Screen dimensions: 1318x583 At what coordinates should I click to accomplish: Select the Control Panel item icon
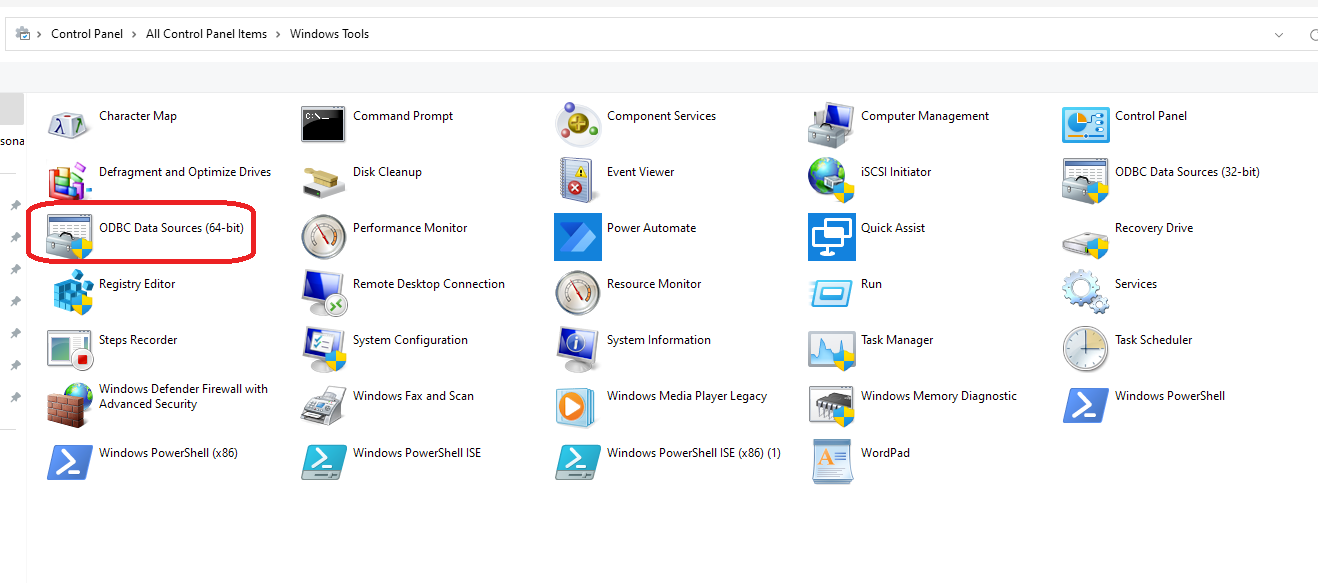click(x=1086, y=125)
